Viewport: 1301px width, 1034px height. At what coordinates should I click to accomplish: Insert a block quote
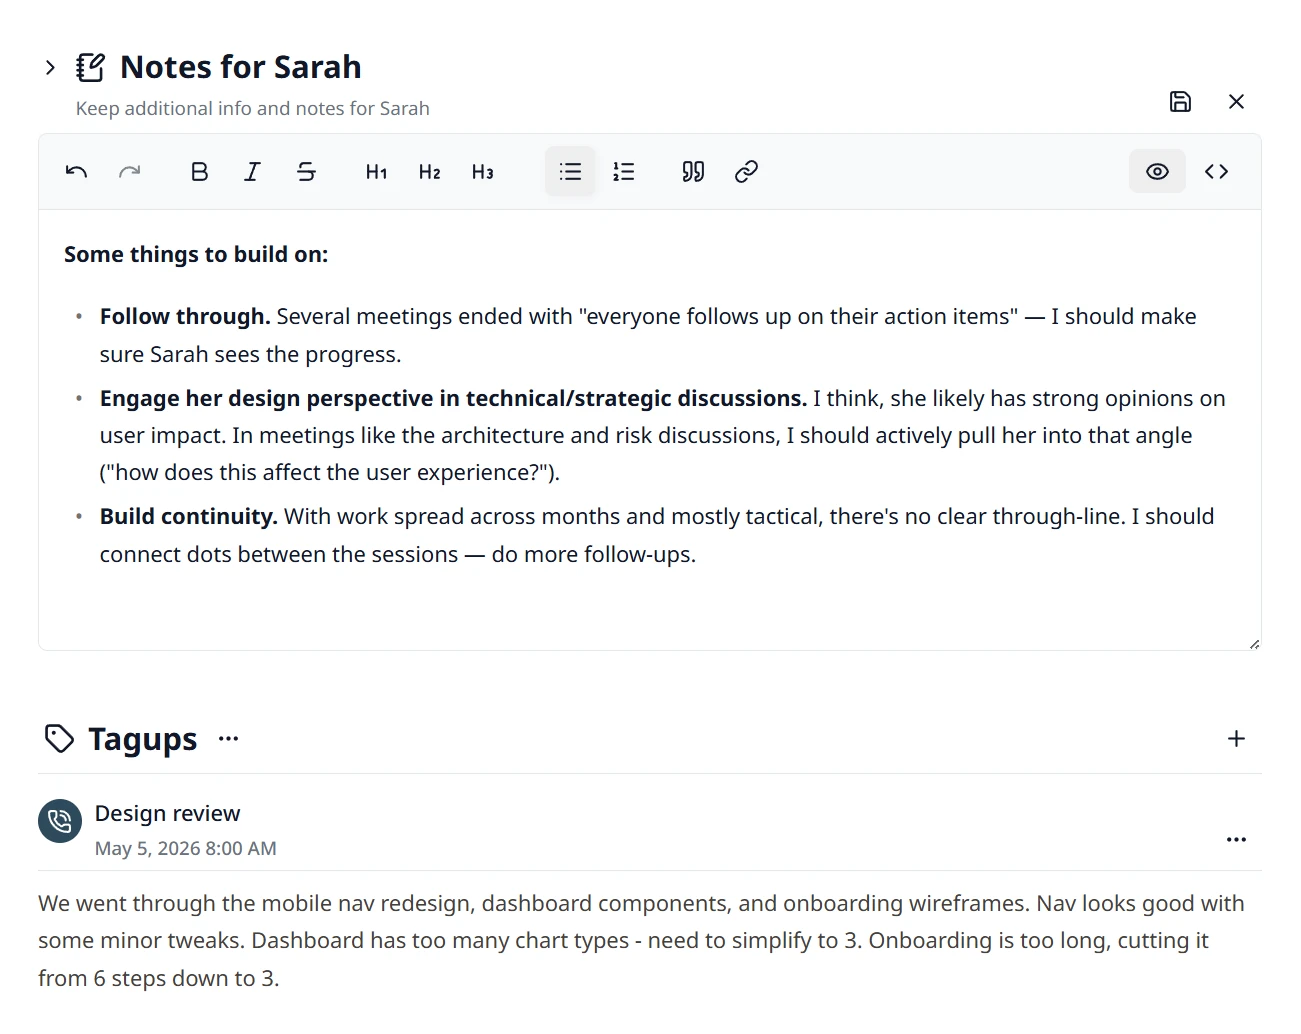693,172
